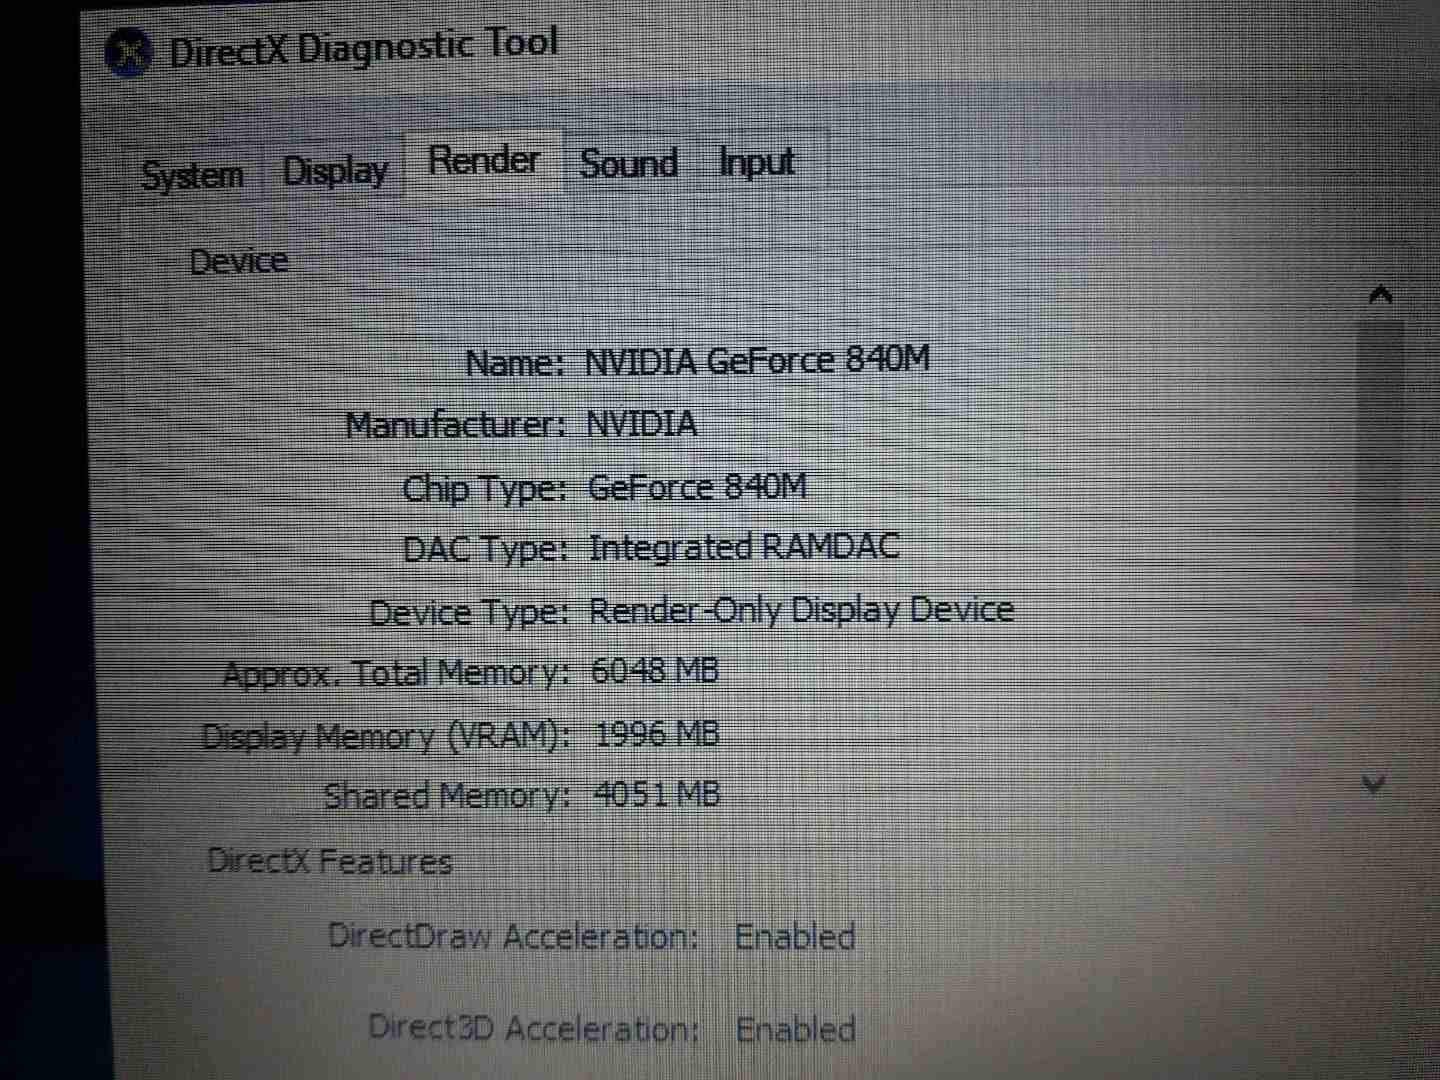Click the Approx. Total Memory label
1440x1080 pixels.
[395, 674]
